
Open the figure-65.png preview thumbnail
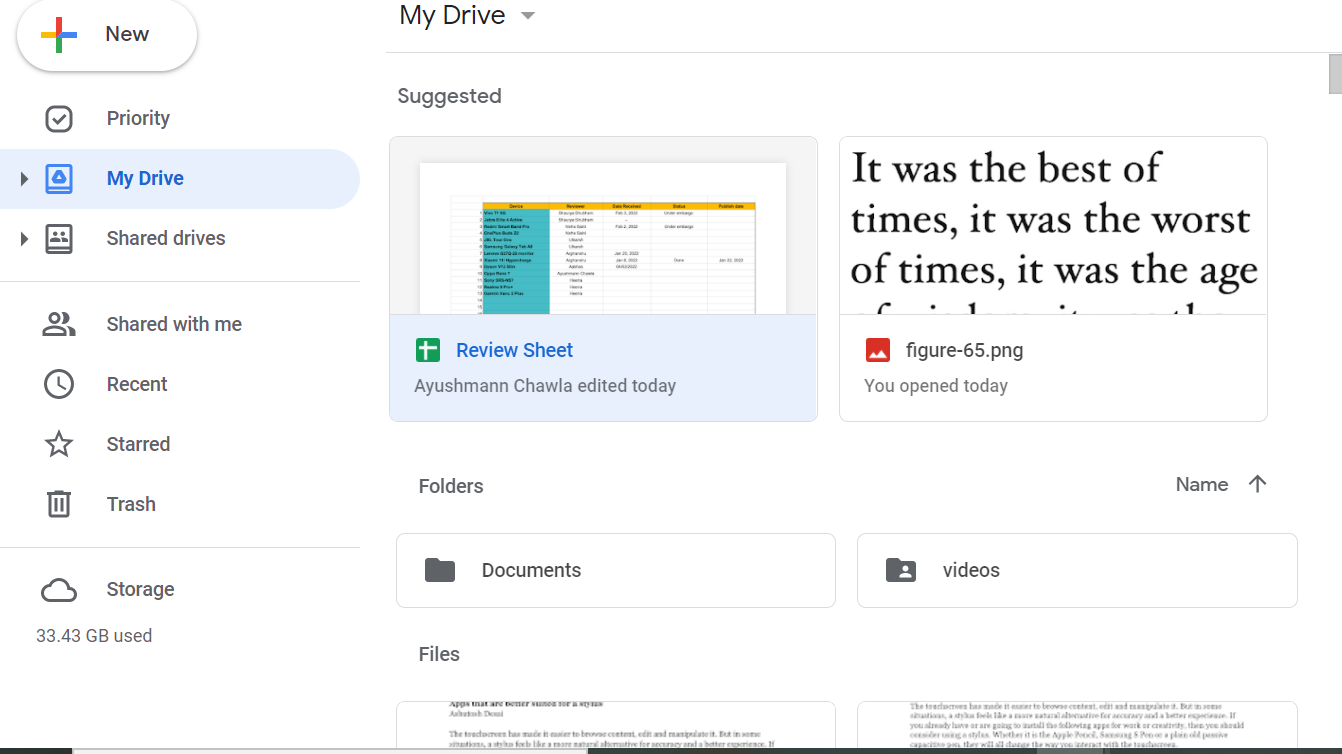point(1053,225)
